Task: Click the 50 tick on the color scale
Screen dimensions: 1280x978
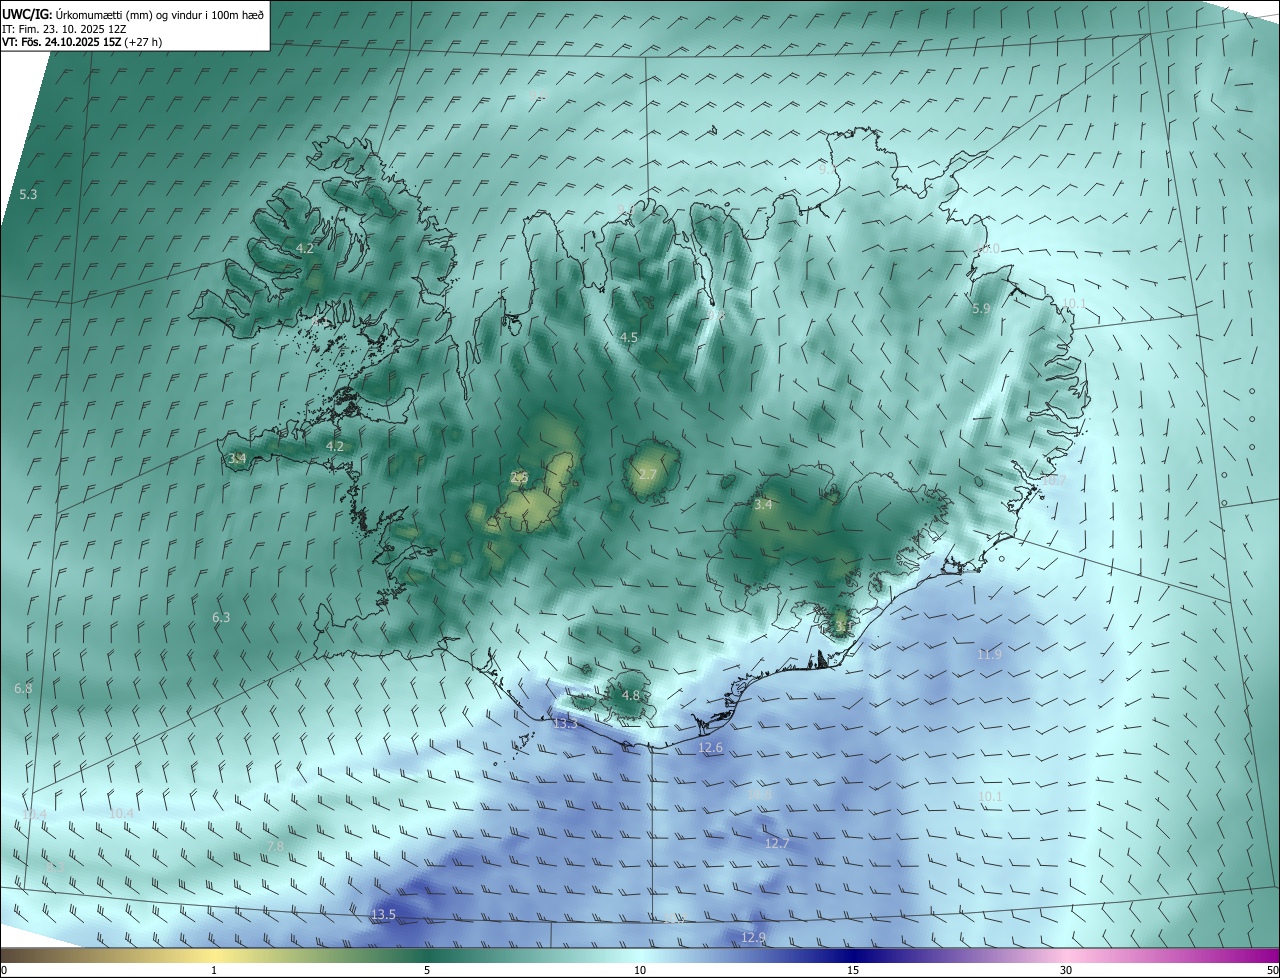Action: point(1272,970)
